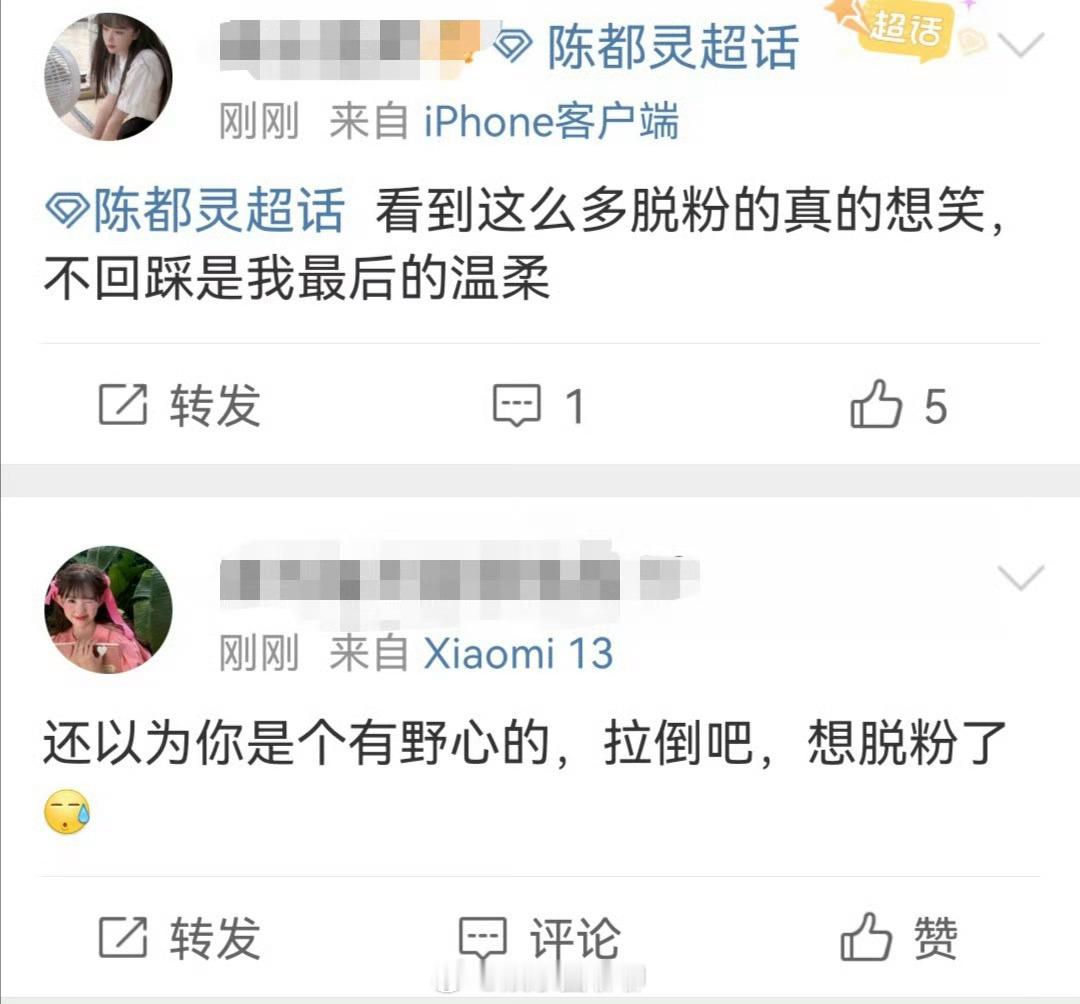Tap the thumbs-up 赞 icon on second post
This screenshot has width=1080, height=1004.
(866, 937)
